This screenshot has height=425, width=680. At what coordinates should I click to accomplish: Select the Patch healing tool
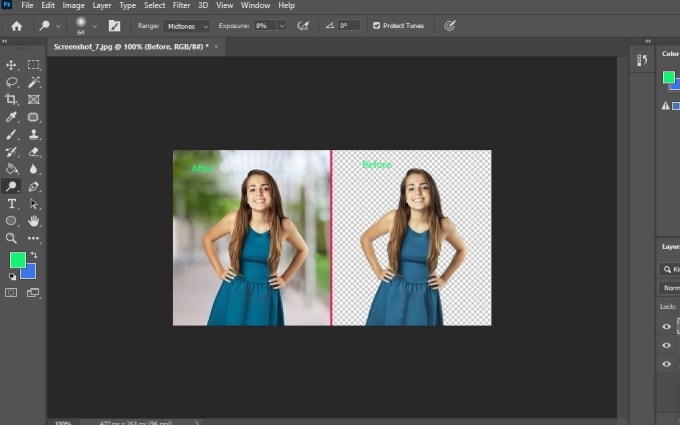pos(33,117)
